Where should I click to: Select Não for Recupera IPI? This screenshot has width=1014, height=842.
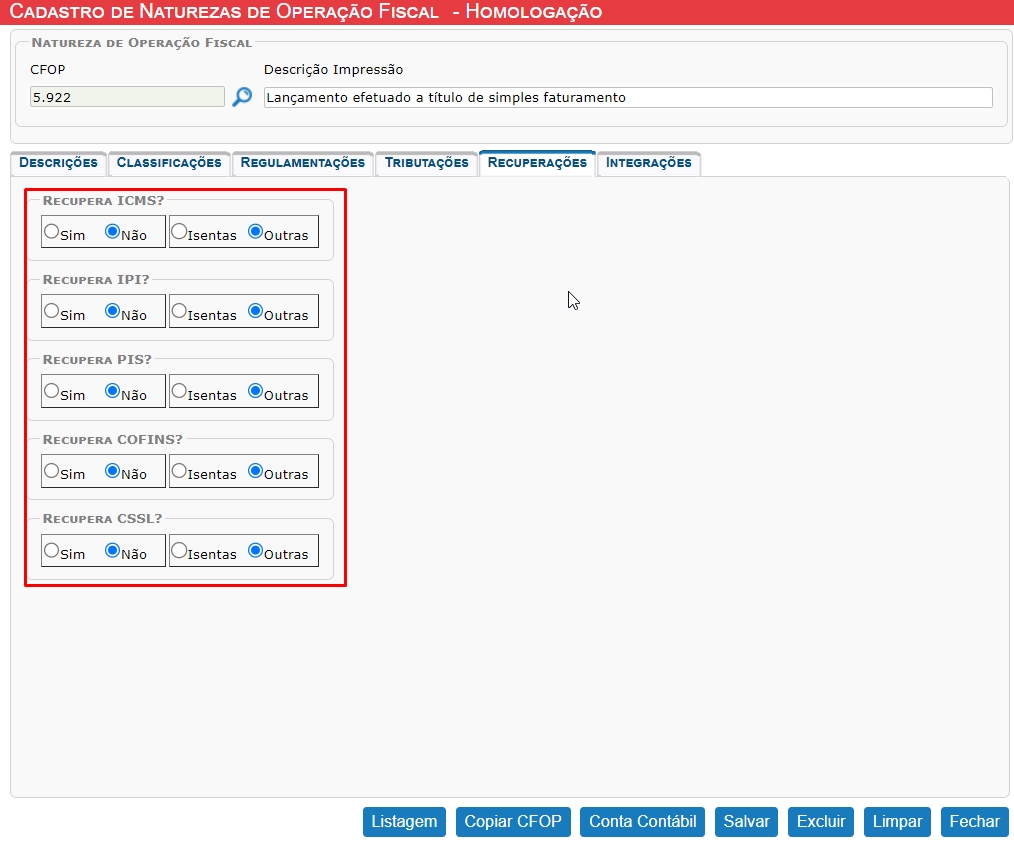pyautogui.click(x=113, y=311)
